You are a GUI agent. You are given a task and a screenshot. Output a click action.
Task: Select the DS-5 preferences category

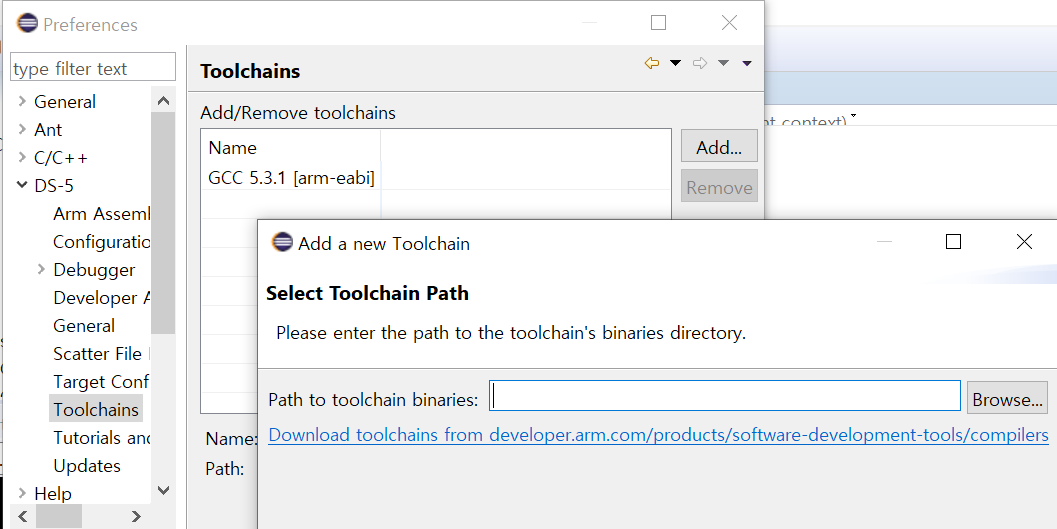(x=54, y=185)
